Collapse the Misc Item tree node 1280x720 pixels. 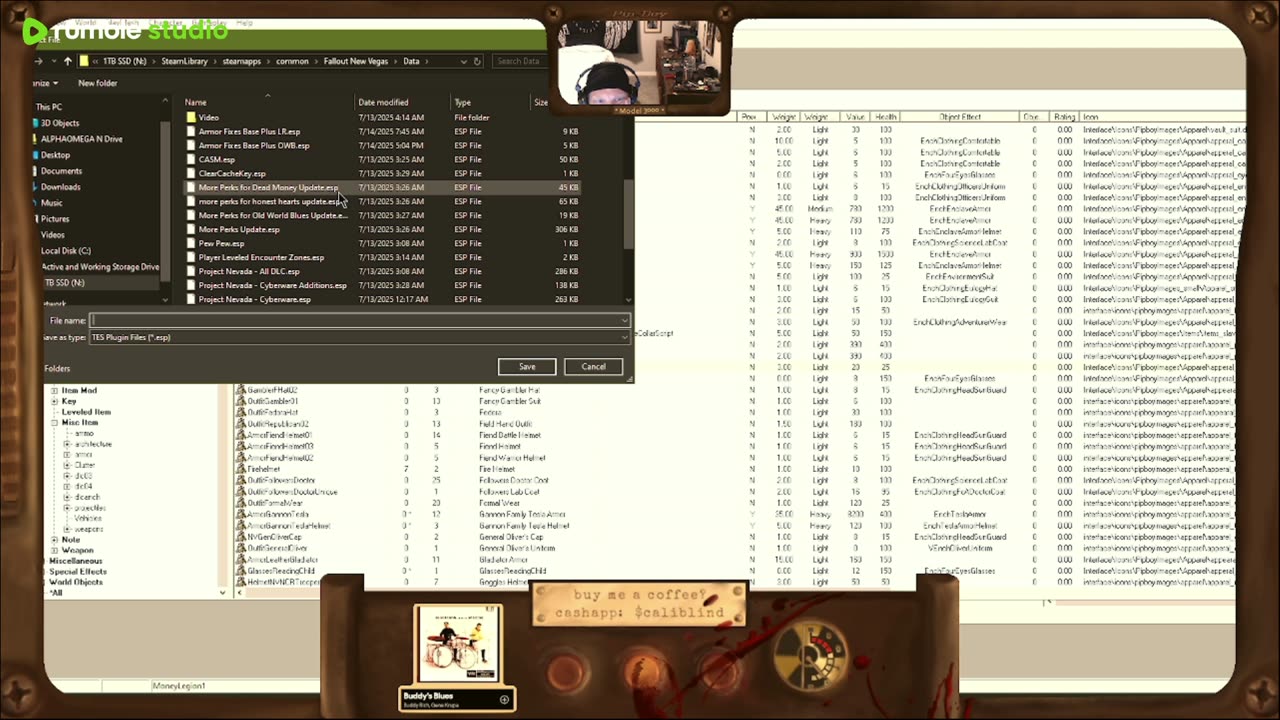[54, 423]
